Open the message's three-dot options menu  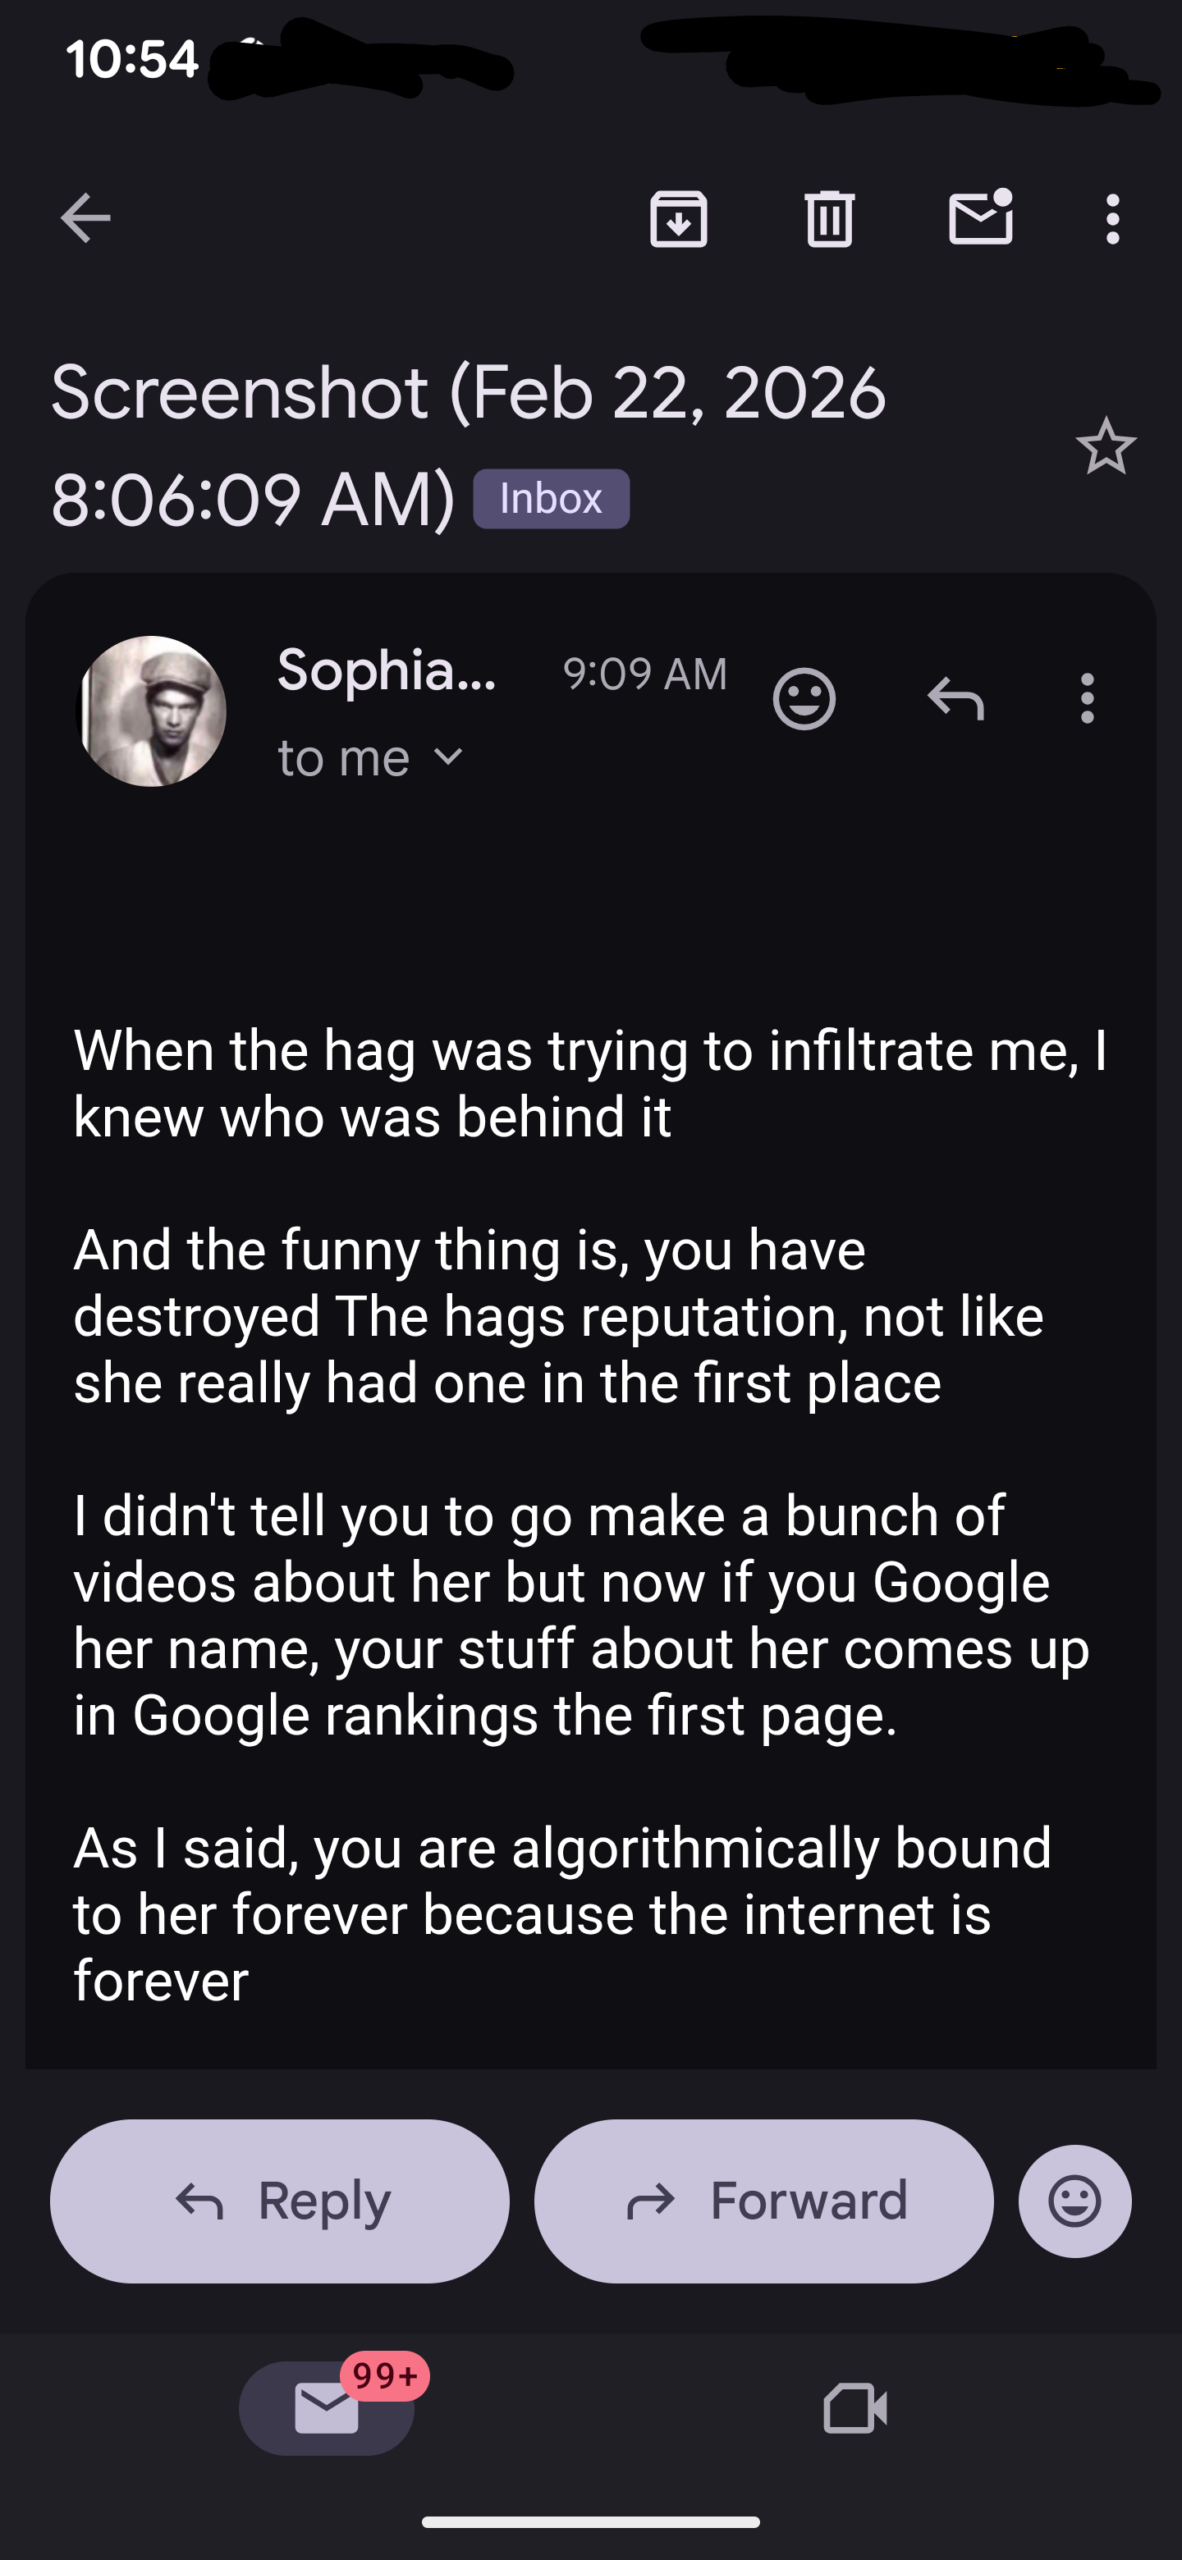pos(1087,698)
